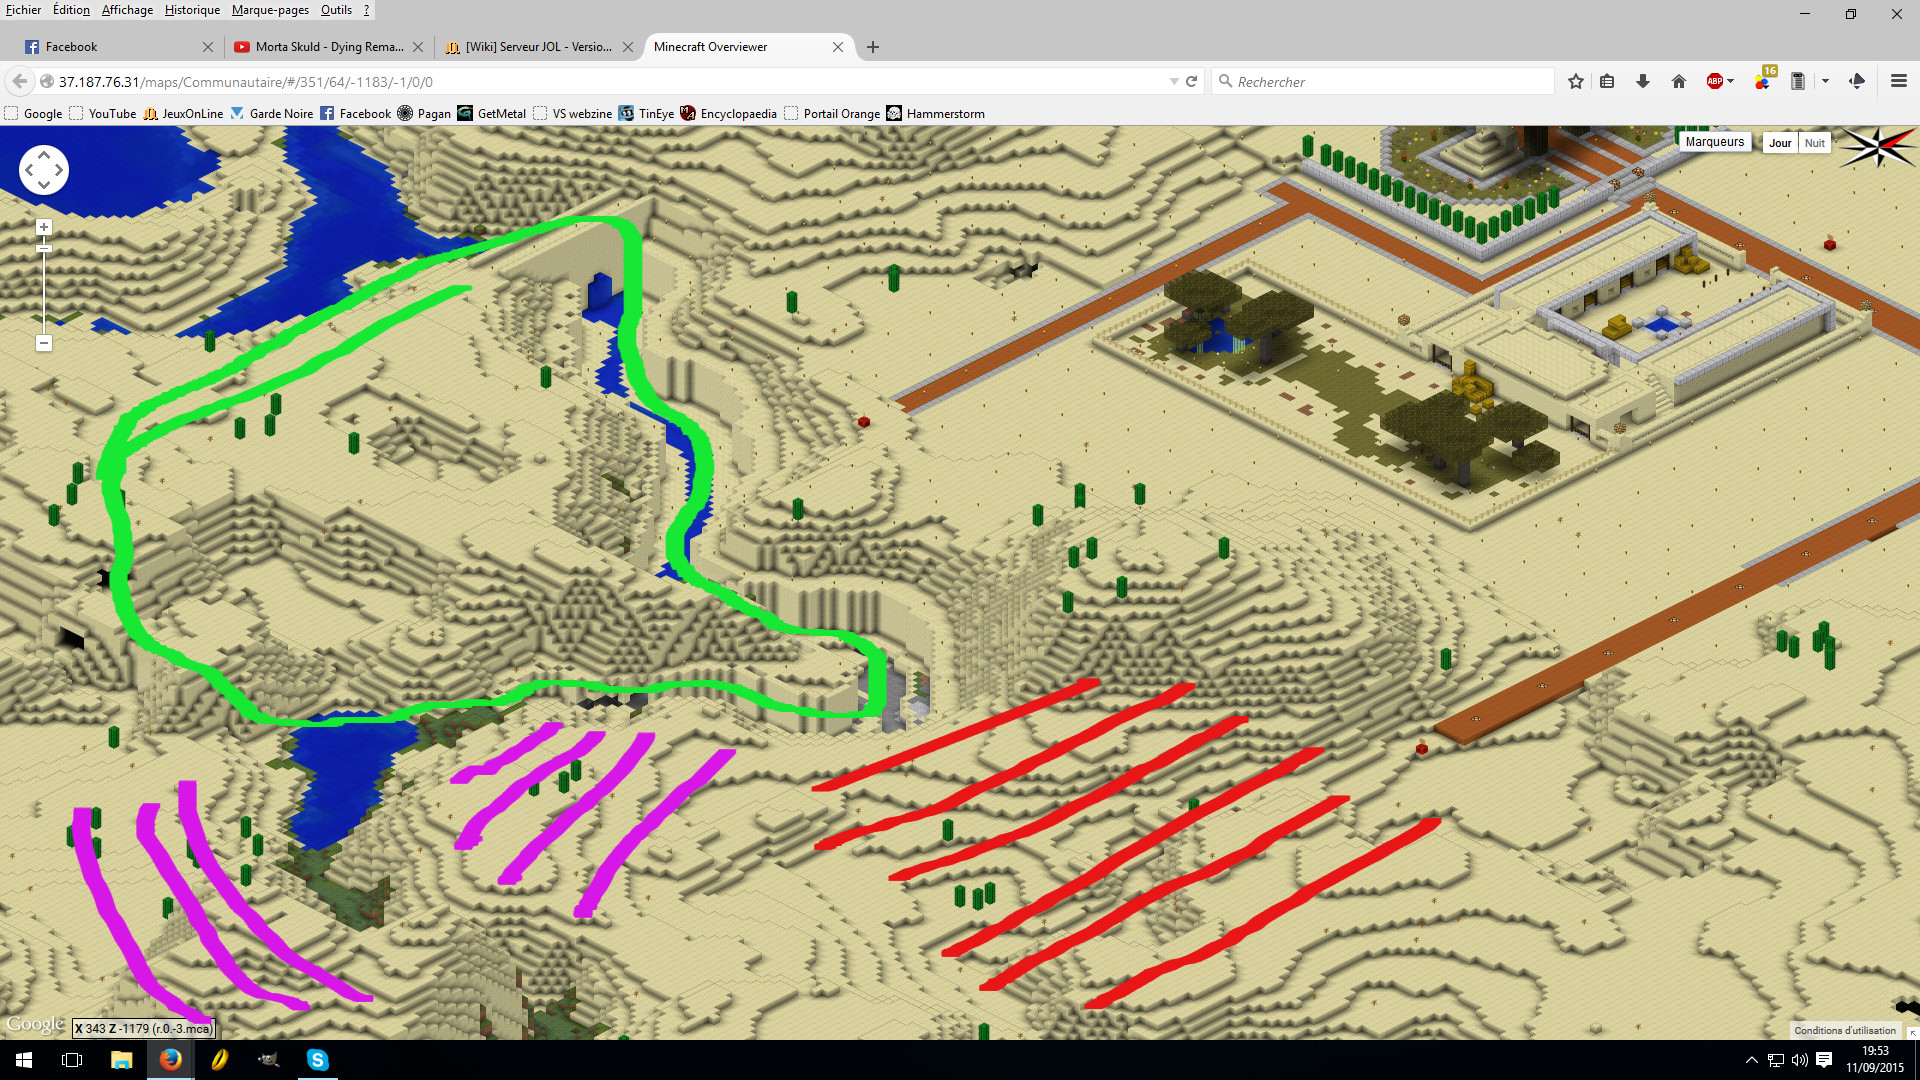Viewport: 1920px width, 1080px height.
Task: Go to the browser home page
Action: click(1679, 82)
